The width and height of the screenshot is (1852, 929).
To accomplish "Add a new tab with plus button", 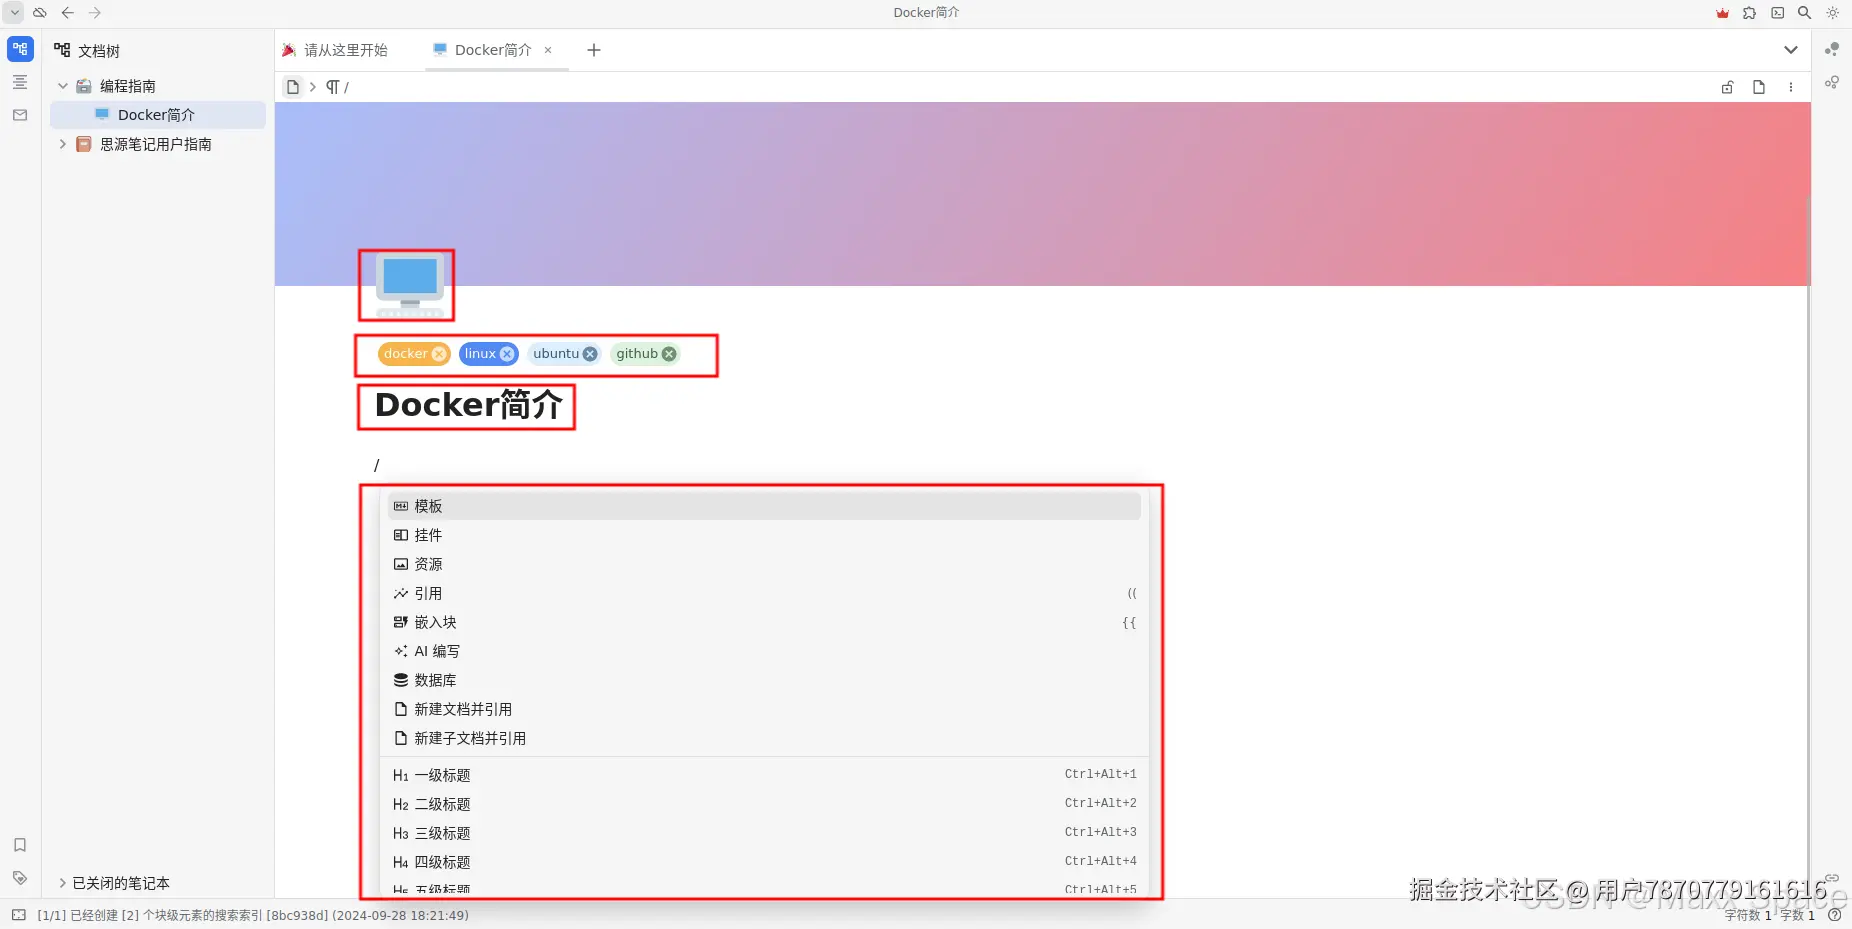I will 594,50.
